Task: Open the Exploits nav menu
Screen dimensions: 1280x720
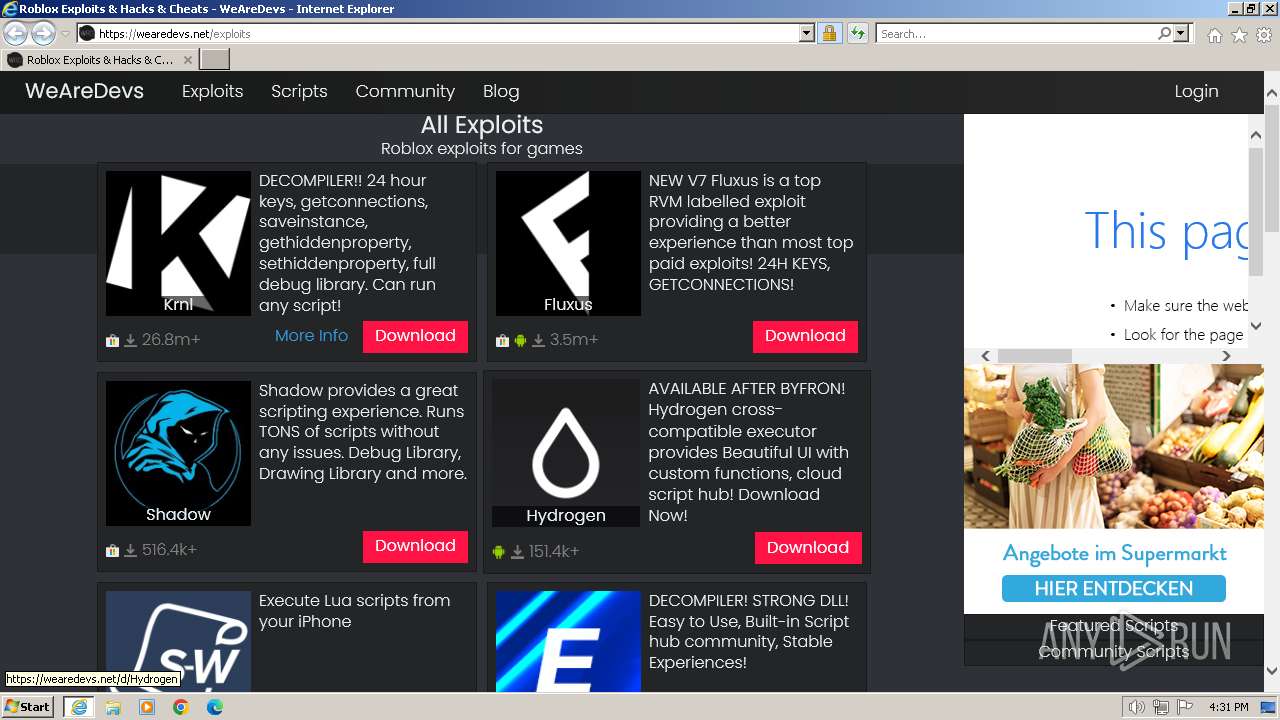Action: tap(212, 91)
